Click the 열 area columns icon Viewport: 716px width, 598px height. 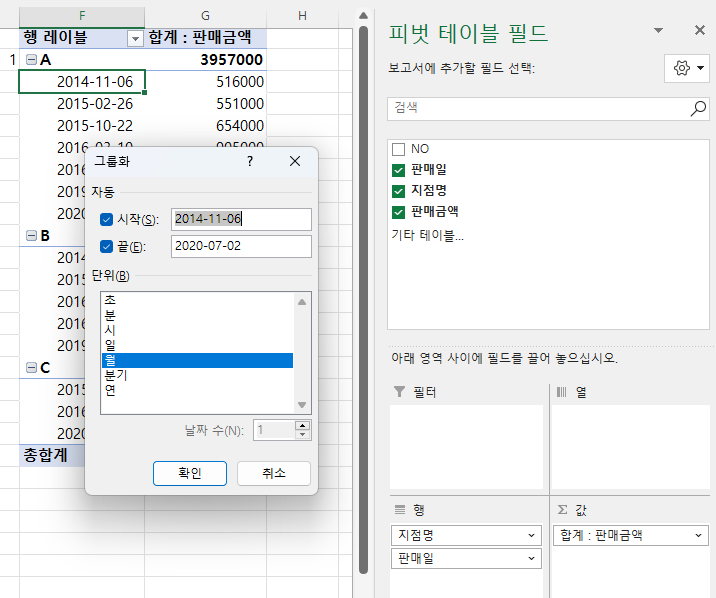561,392
